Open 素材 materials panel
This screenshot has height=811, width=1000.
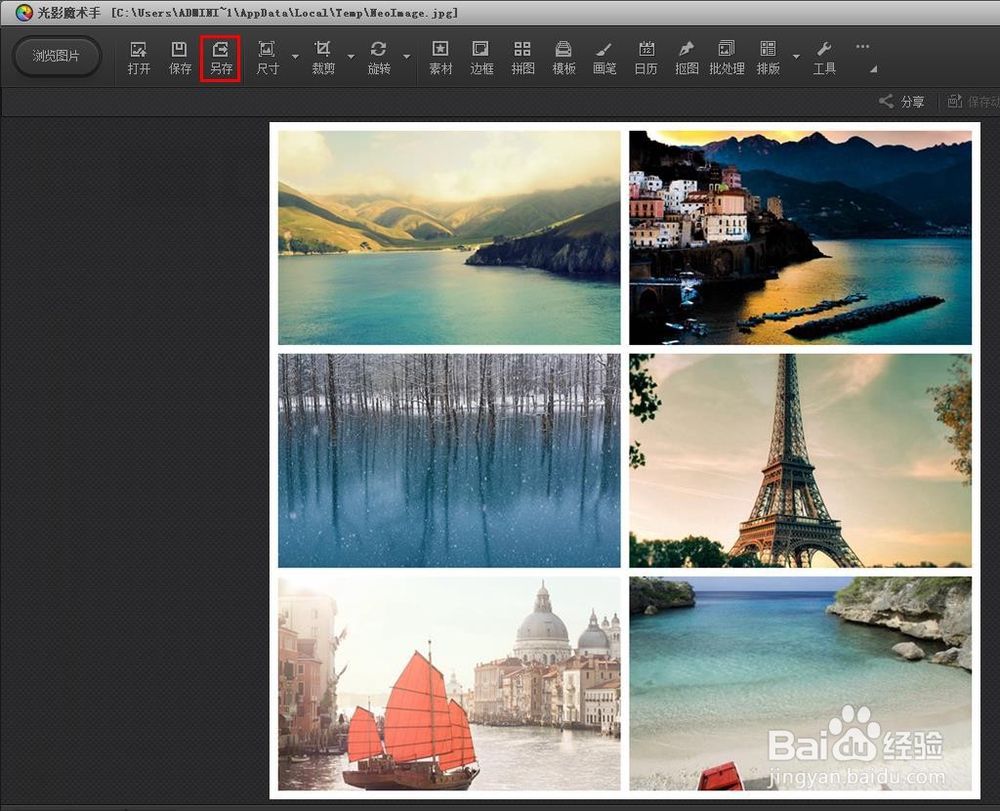click(441, 58)
